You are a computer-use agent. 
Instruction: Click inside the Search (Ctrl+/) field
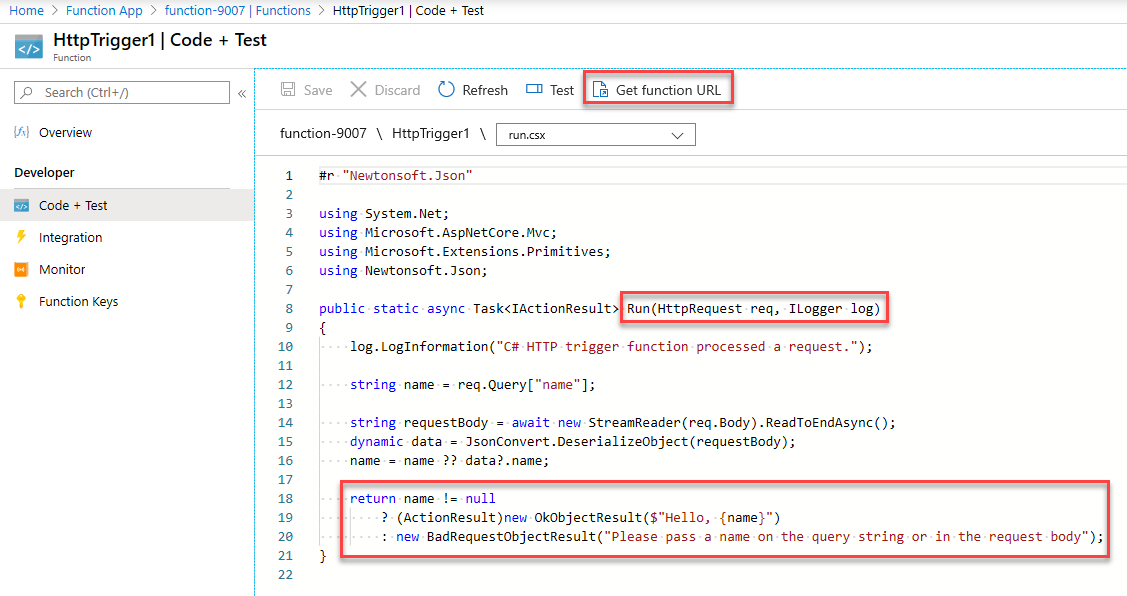120,92
